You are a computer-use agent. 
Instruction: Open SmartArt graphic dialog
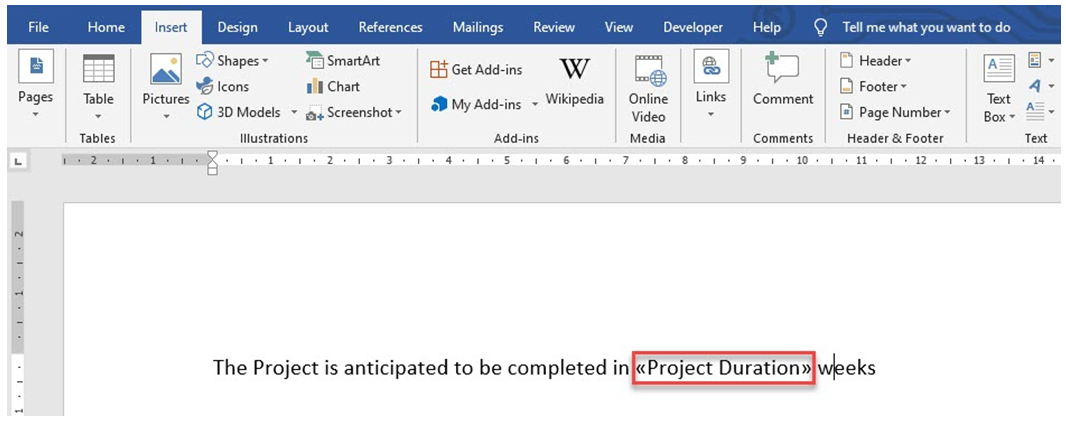(342, 61)
